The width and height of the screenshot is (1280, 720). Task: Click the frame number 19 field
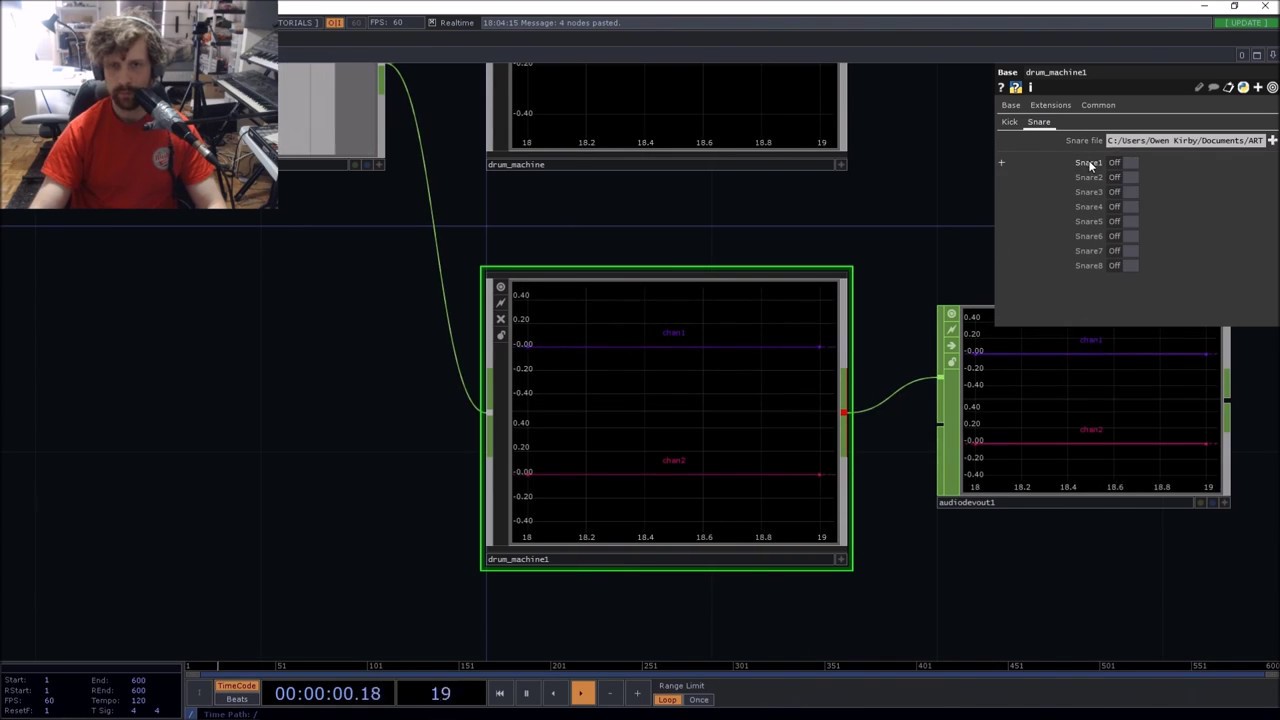441,693
